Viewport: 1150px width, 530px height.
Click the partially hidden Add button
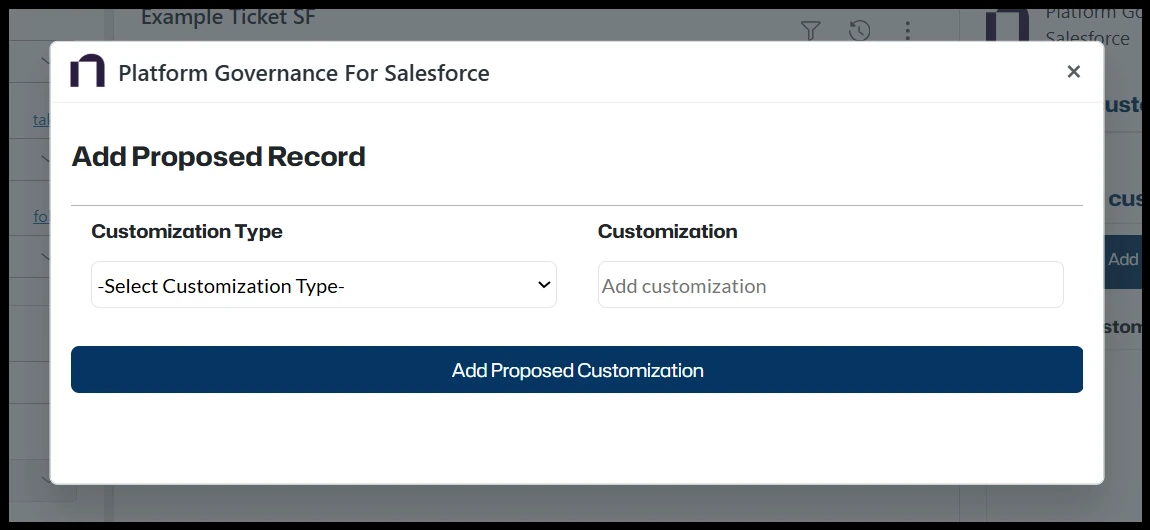[x=1122, y=260]
